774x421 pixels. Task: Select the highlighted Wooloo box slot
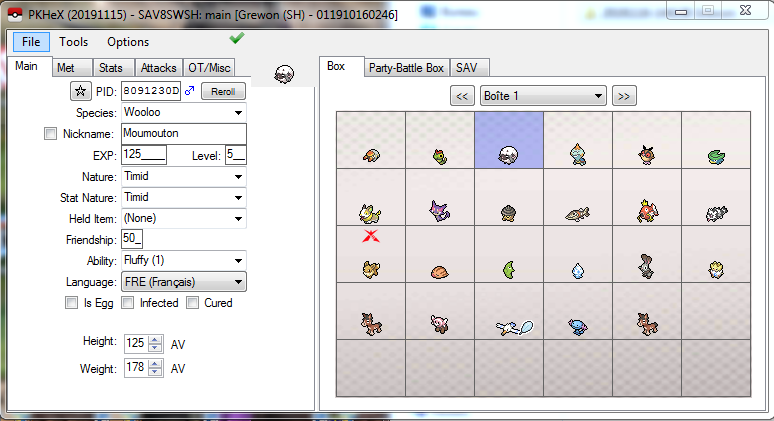pos(509,140)
